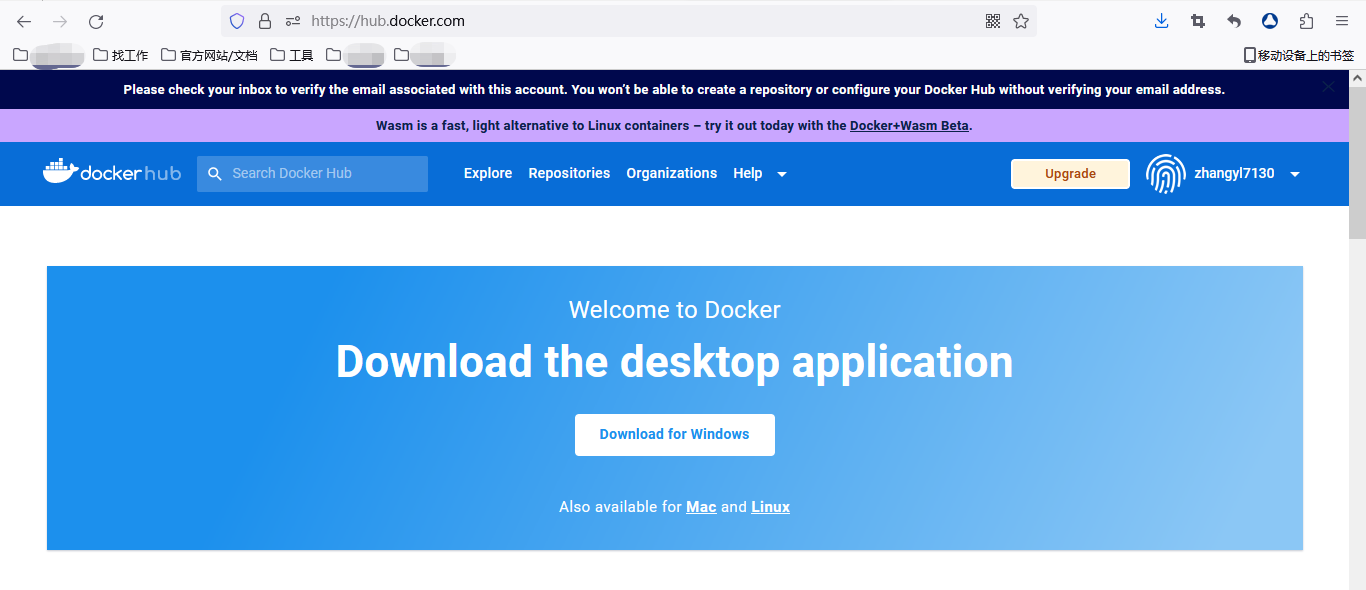The width and height of the screenshot is (1366, 590).
Task: Show the QR code icon in address bar
Action: point(993,21)
